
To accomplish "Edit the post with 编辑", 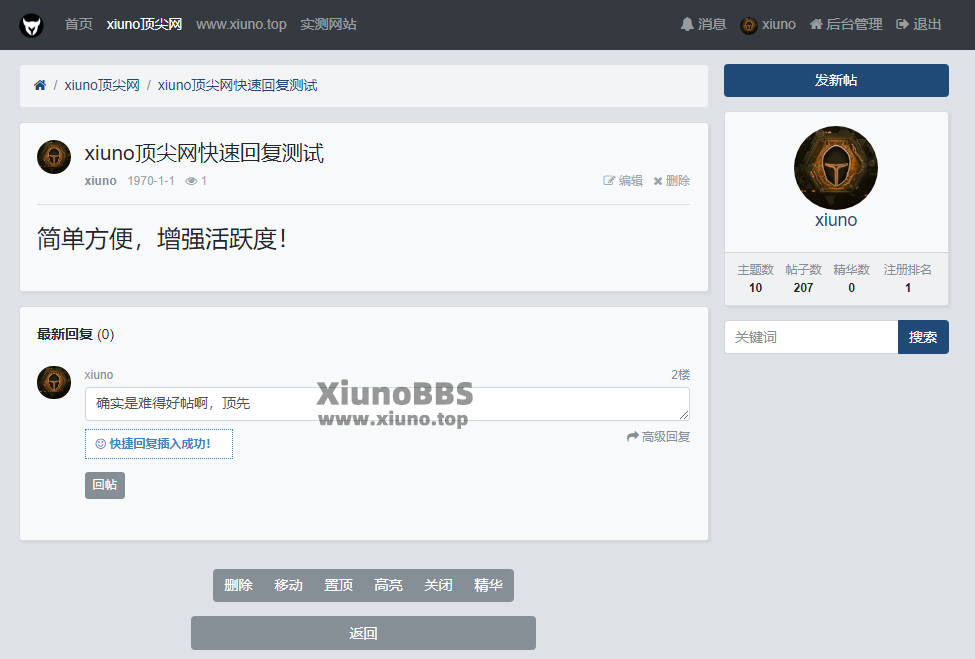I will [623, 181].
